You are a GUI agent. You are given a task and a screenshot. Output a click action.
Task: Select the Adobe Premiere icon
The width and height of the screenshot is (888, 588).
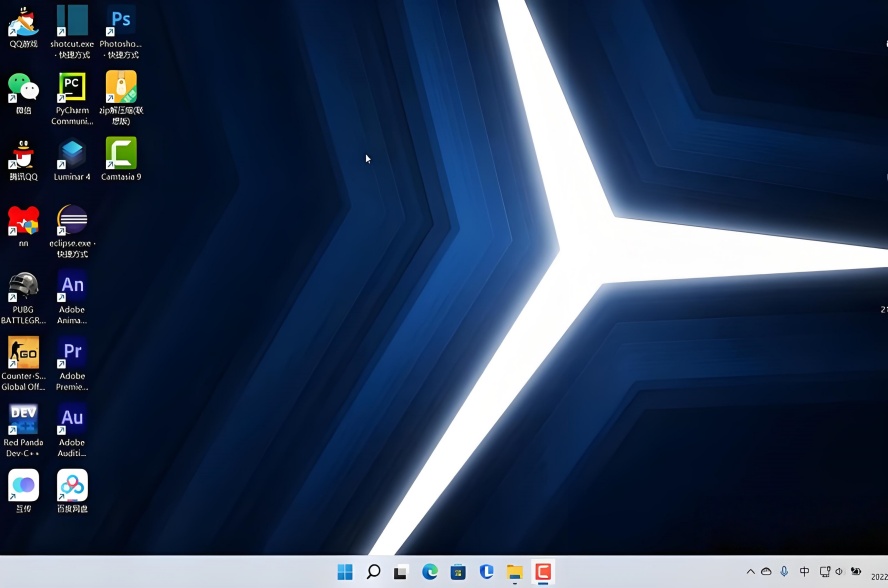(72, 353)
